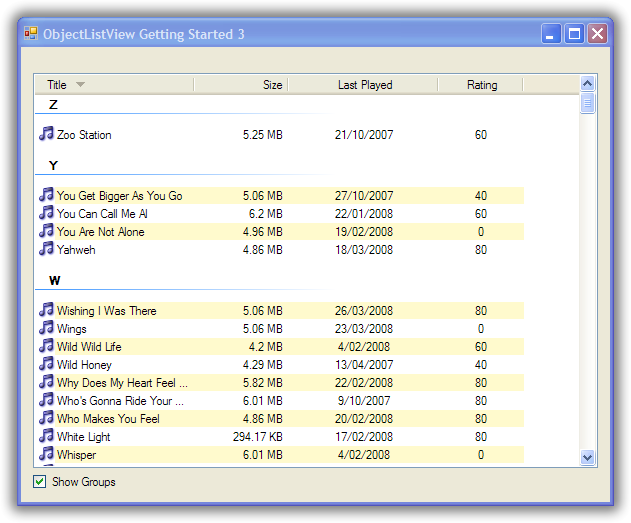The image size is (631, 523).
Task: Select the music icon for Whisper
Action: click(46, 454)
